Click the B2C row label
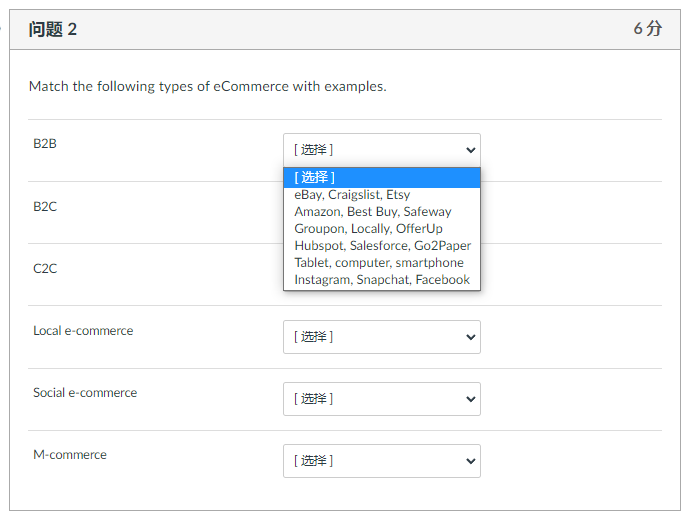The height and width of the screenshot is (529, 692). tap(45, 206)
